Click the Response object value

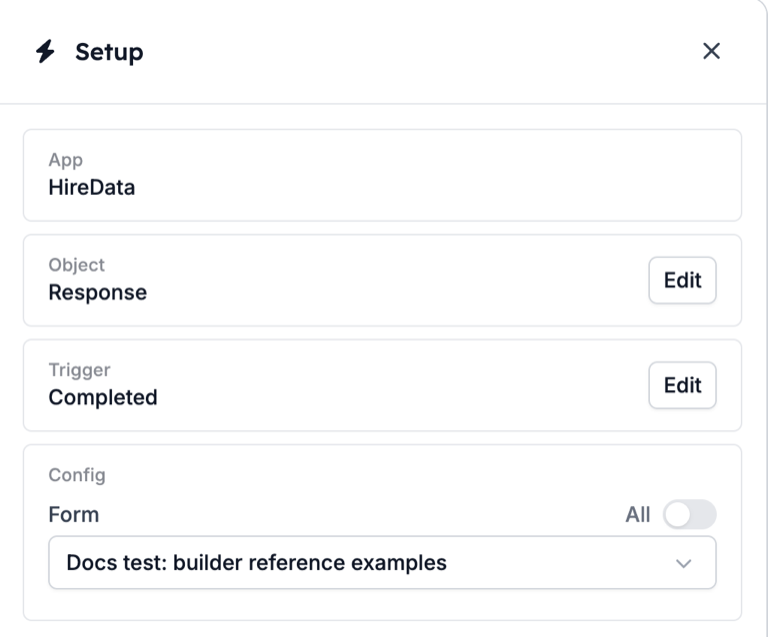97,293
